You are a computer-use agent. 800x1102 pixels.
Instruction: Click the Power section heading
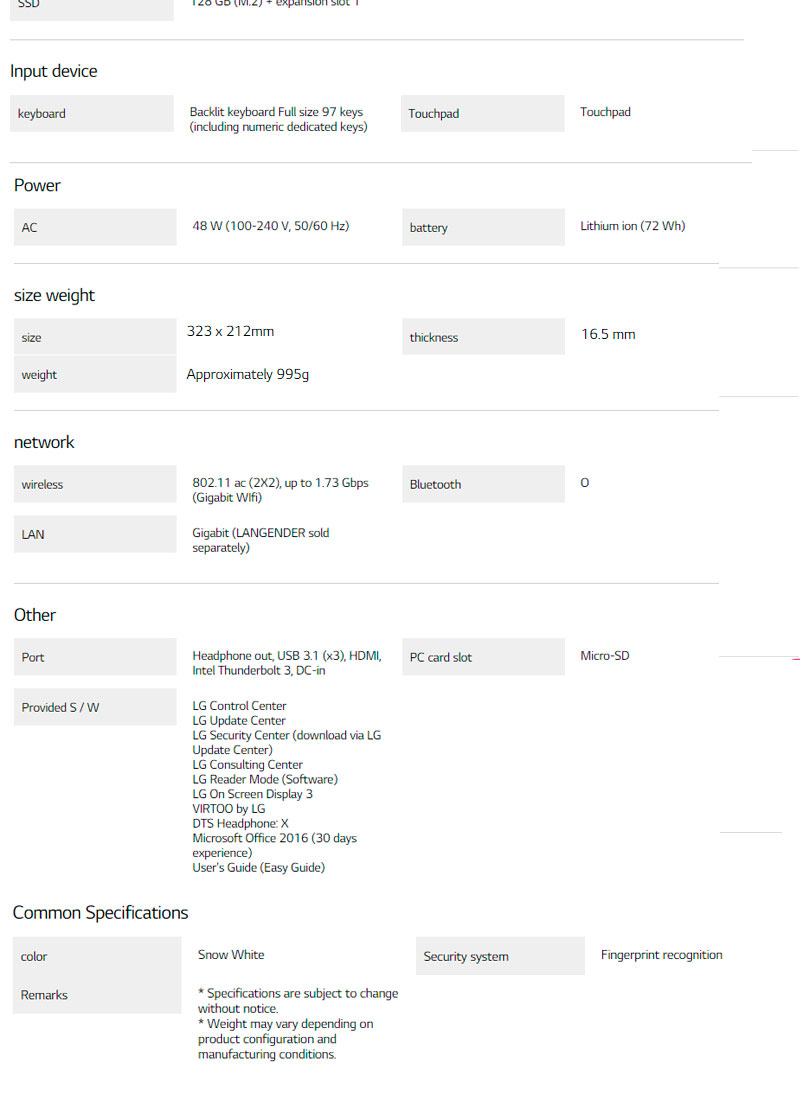(x=37, y=185)
